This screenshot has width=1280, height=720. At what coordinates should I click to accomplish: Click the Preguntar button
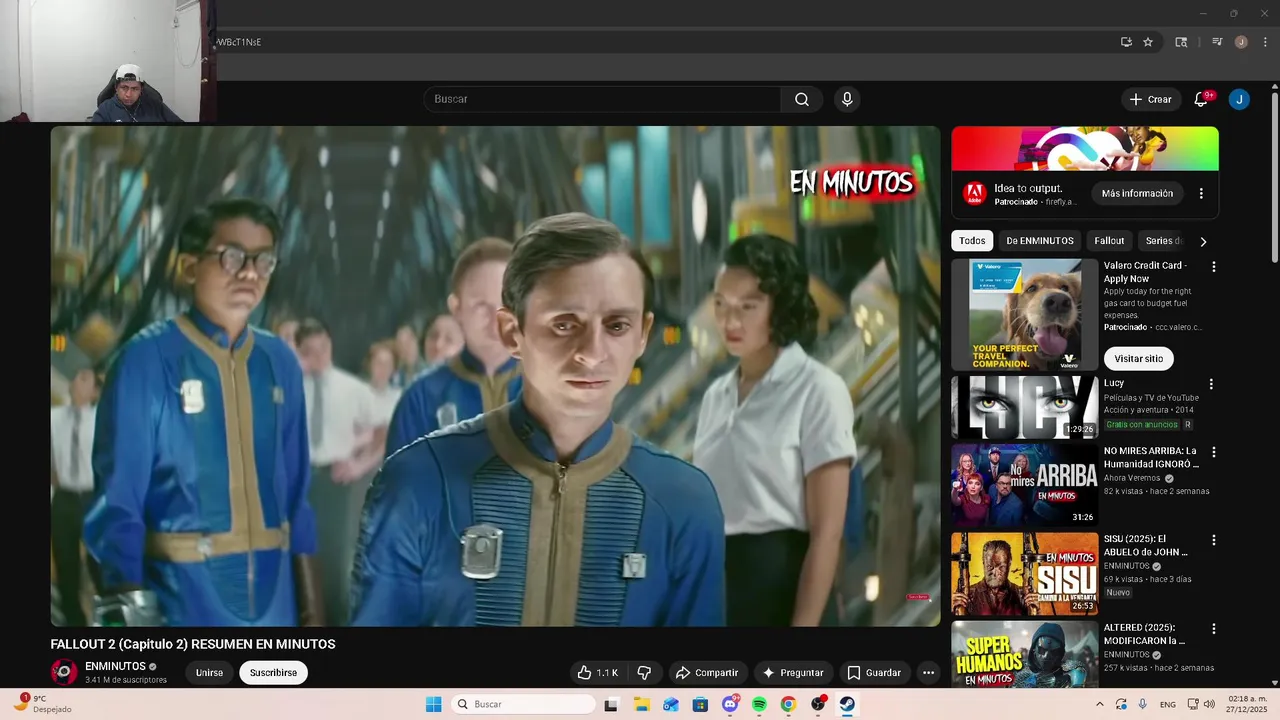tap(794, 673)
